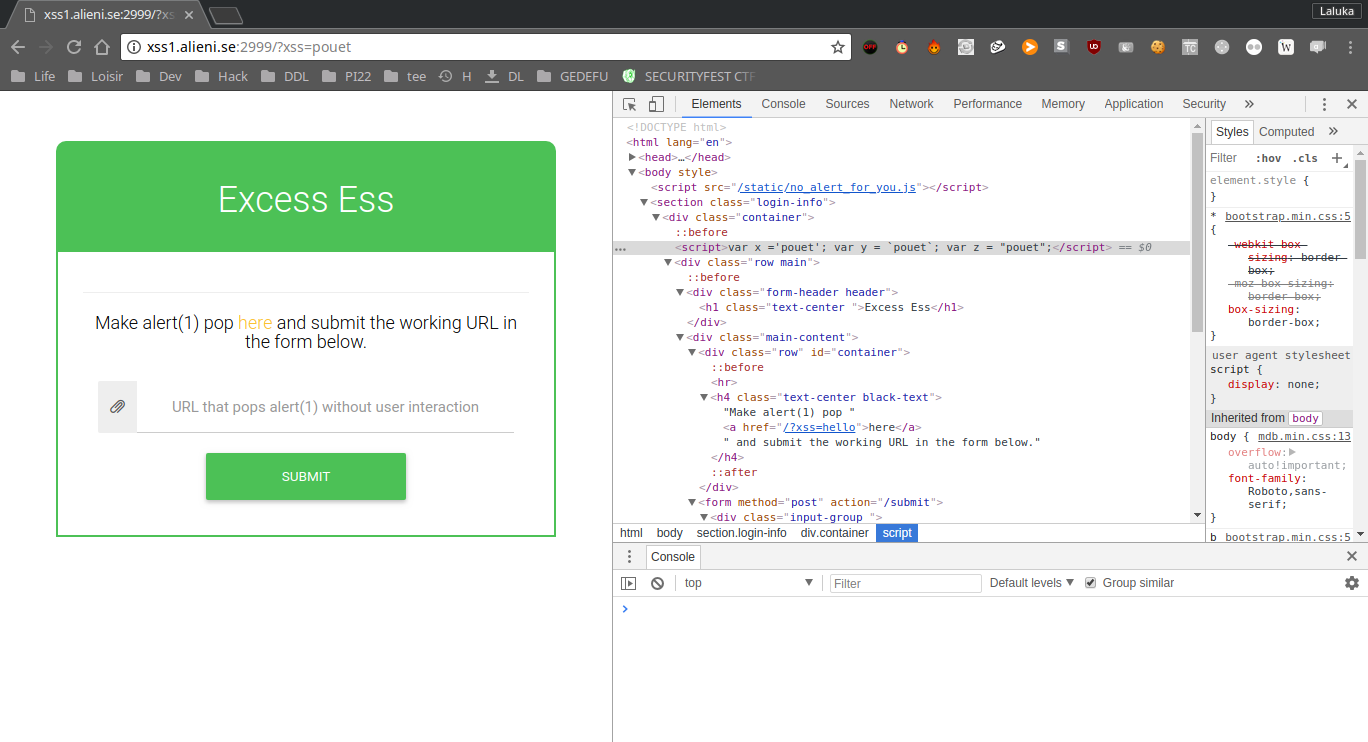Open the history H bookmark
This screenshot has height=742, width=1368.
pos(455,76)
